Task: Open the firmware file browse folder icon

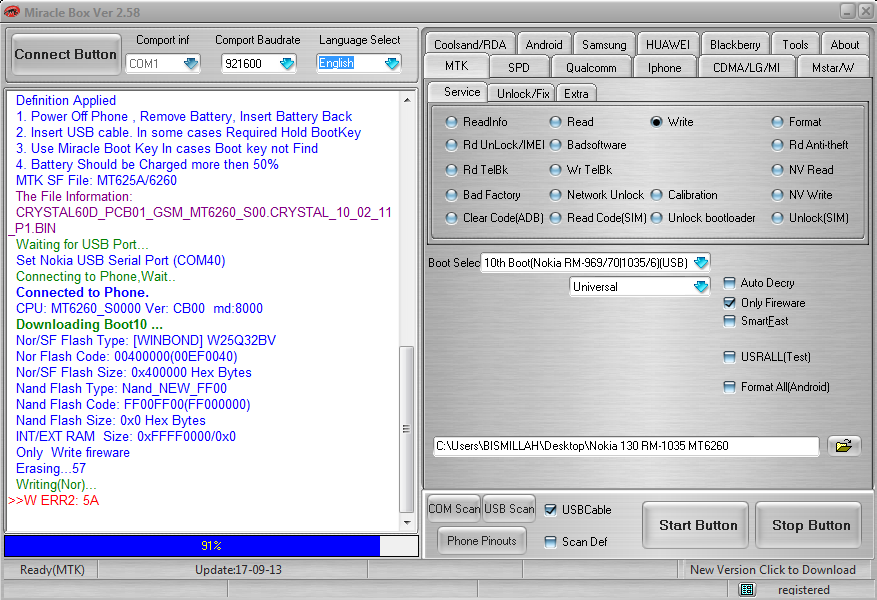Action: (843, 446)
